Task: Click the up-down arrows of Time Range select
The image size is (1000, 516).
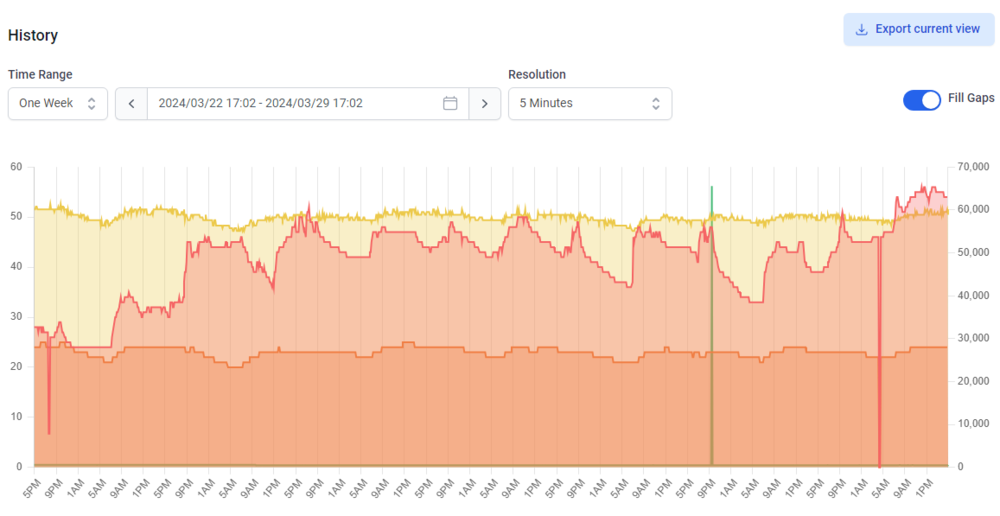Action: coord(91,103)
